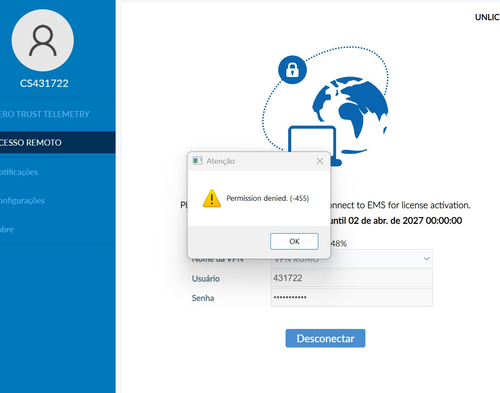Image resolution: width=500 pixels, height=393 pixels.
Task: Click the Atenção dialog title icon
Action: point(197,161)
